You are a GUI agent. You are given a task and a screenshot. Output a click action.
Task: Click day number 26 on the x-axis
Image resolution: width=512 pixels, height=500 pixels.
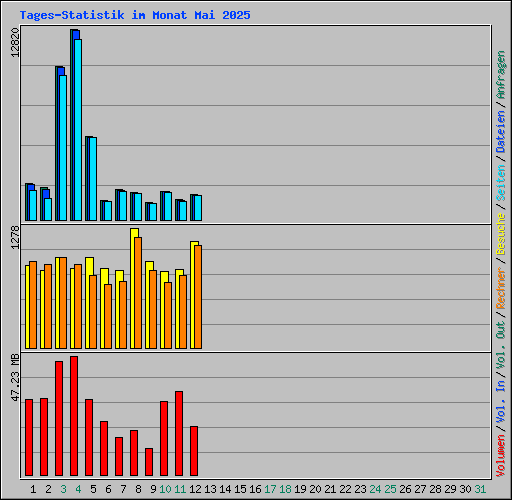point(405,489)
